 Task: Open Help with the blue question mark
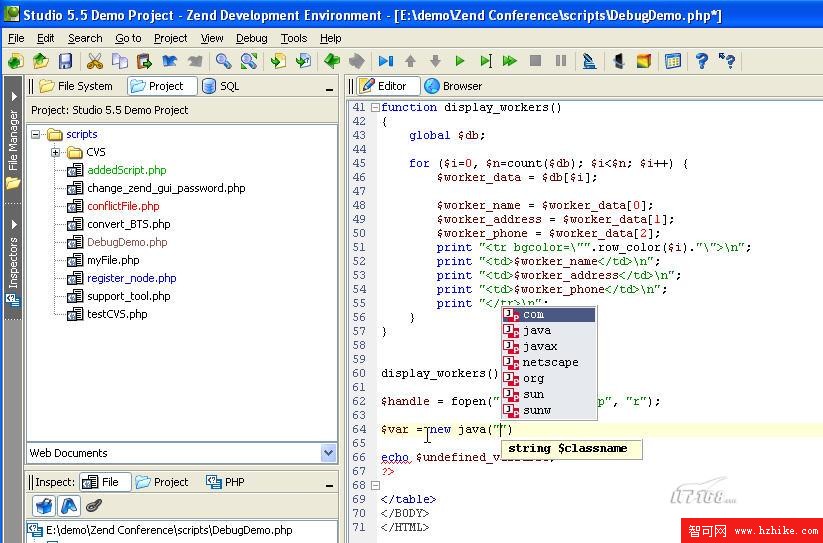702,61
